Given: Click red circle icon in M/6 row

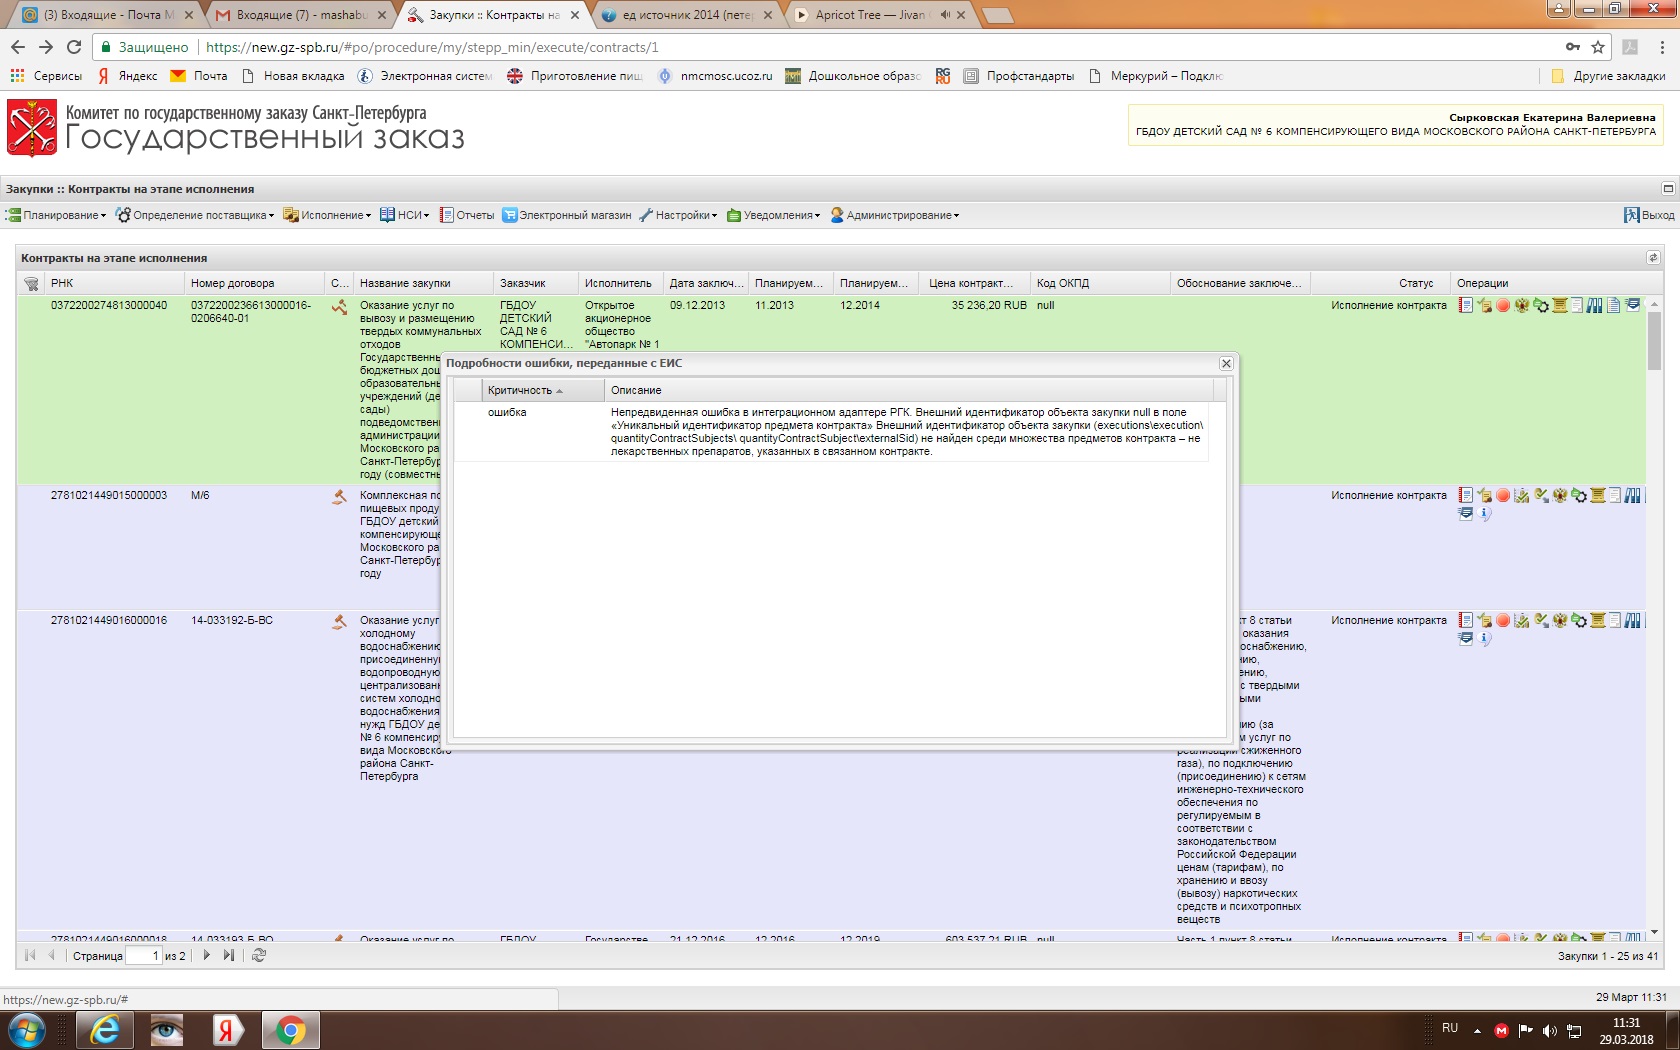Looking at the screenshot, I should click(x=1503, y=495).
